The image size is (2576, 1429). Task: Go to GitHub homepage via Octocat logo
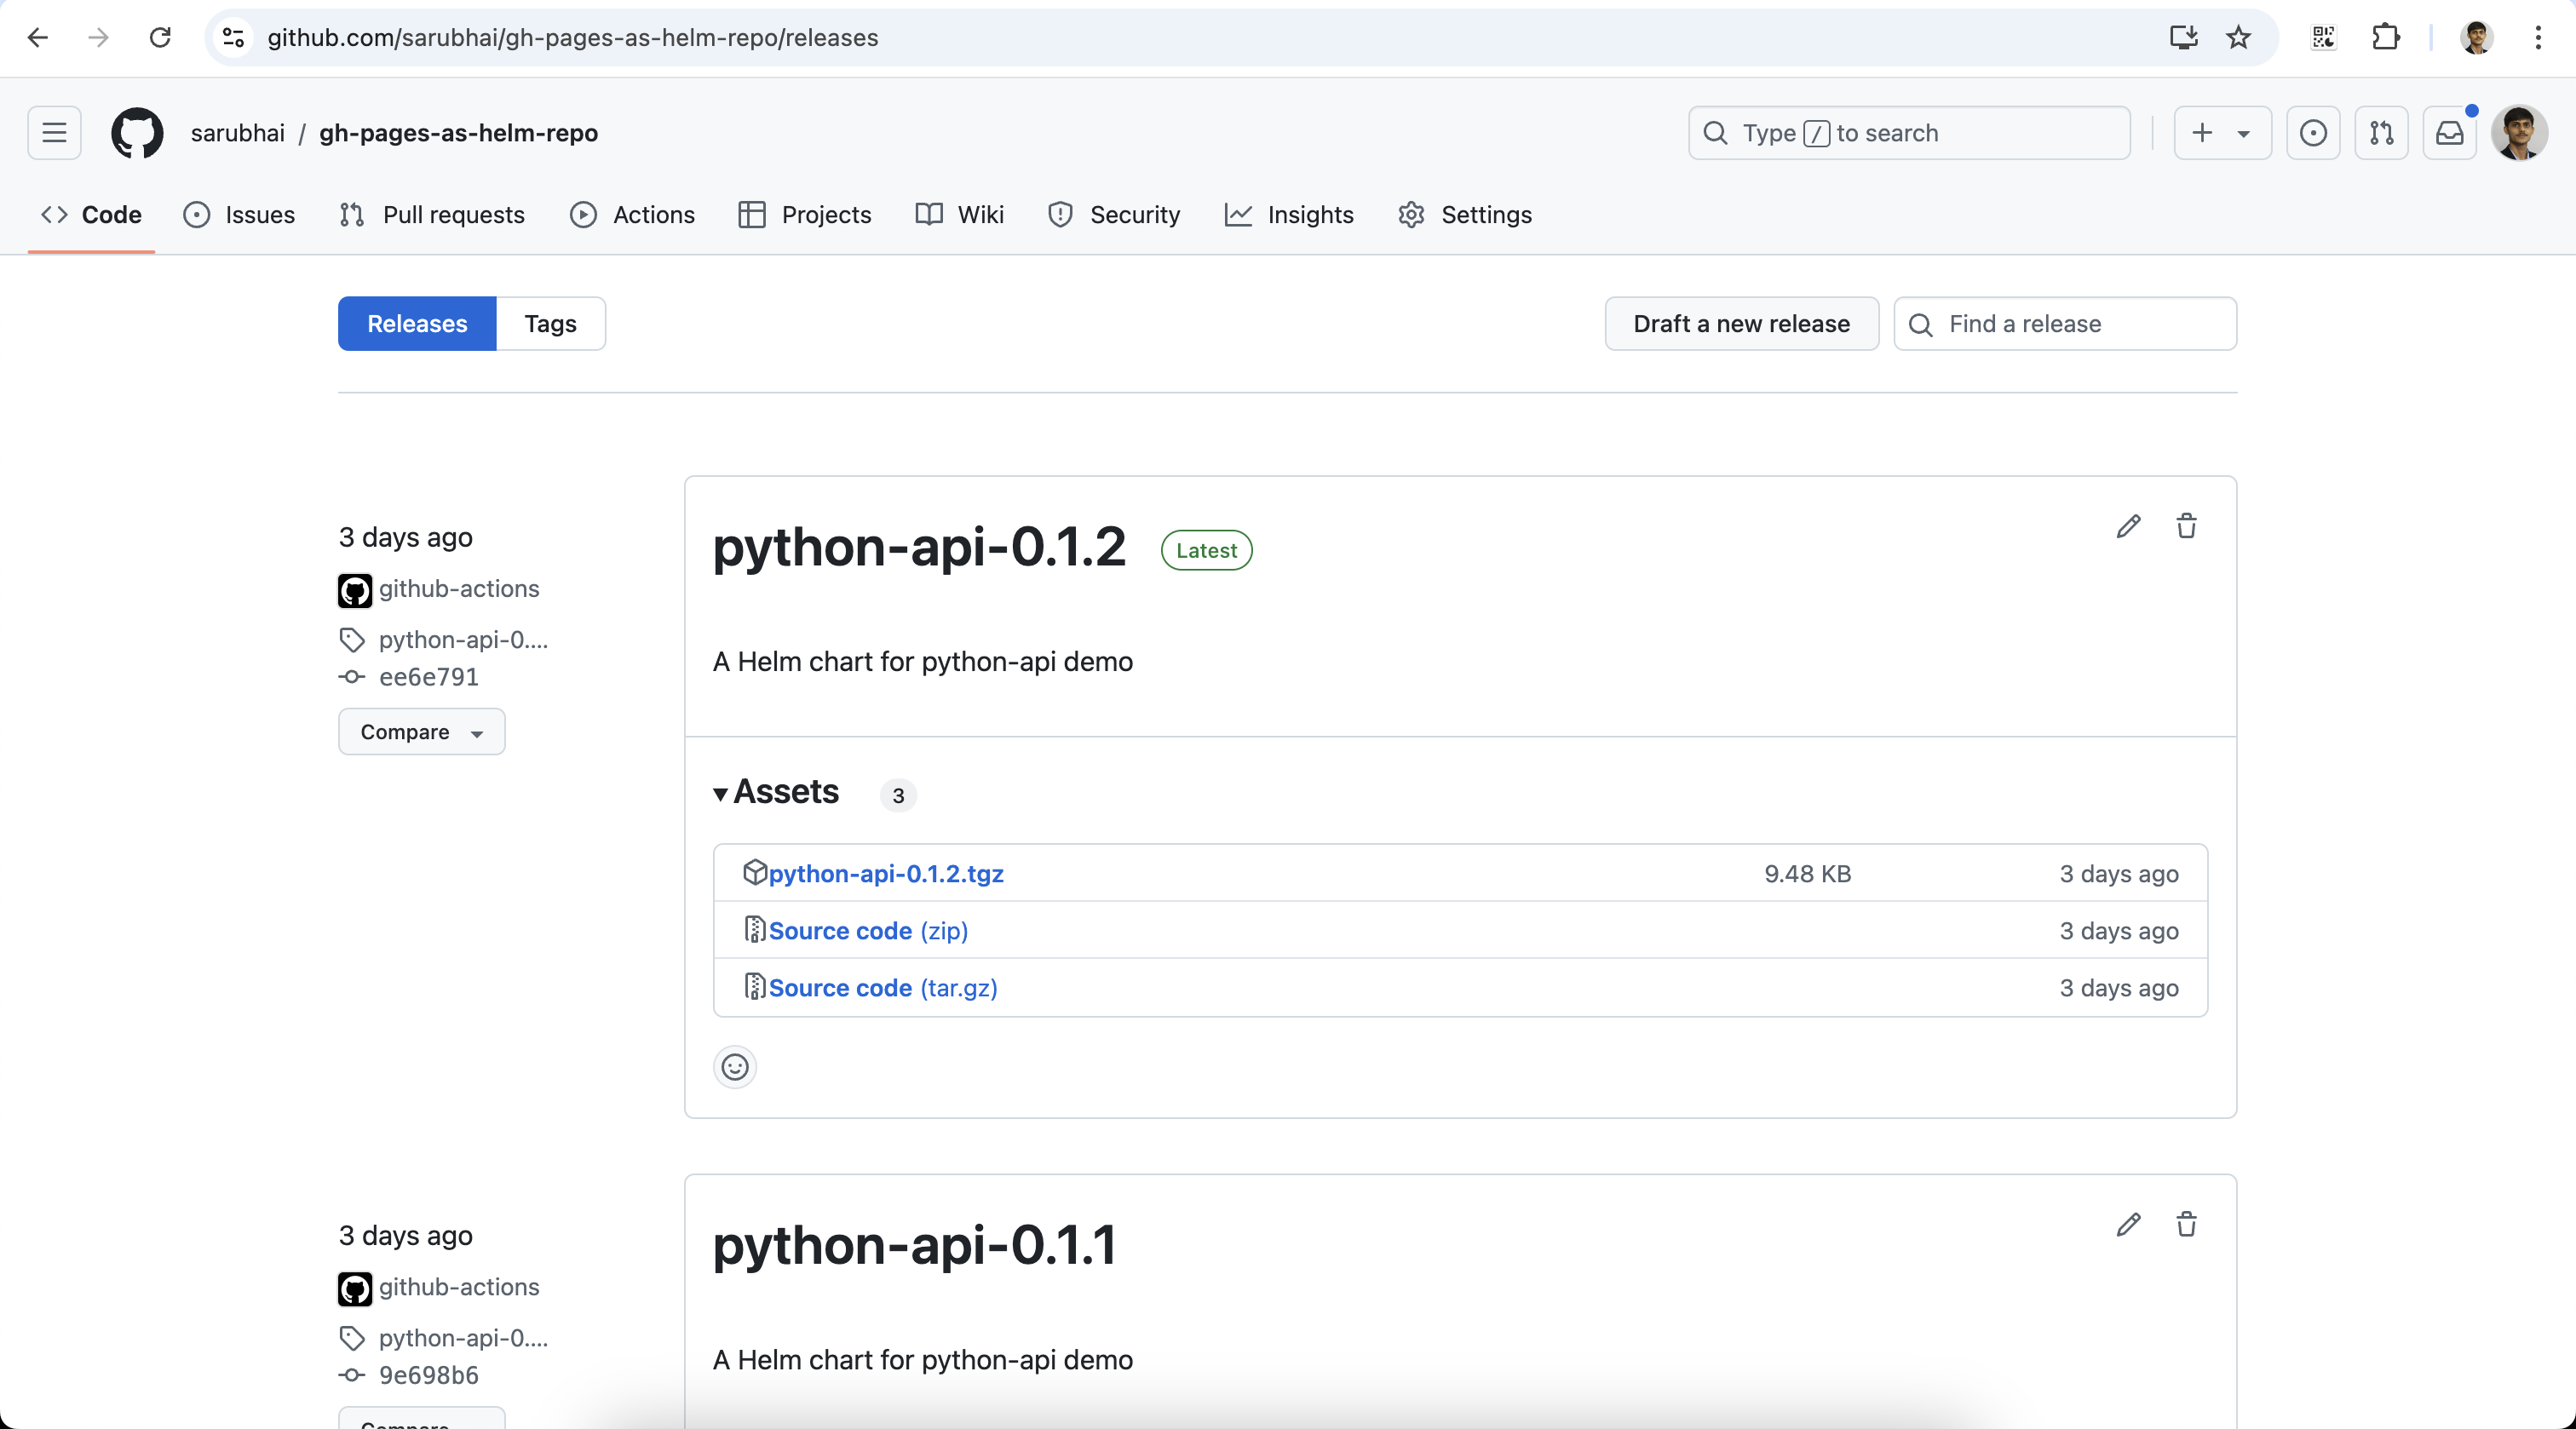137,133
